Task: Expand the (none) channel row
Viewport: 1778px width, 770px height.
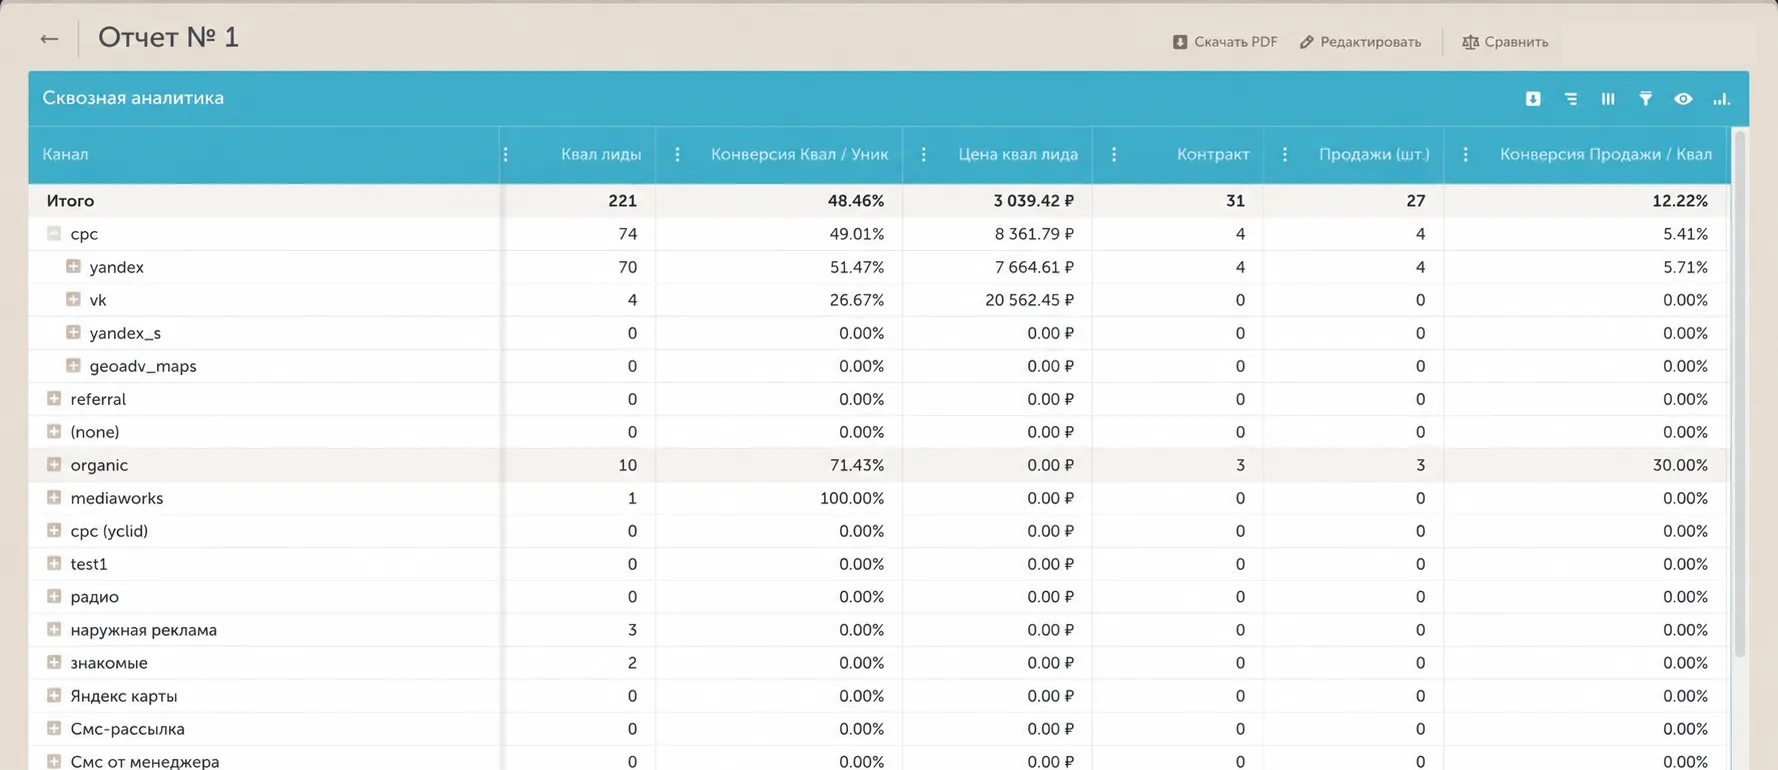Action: click(54, 431)
